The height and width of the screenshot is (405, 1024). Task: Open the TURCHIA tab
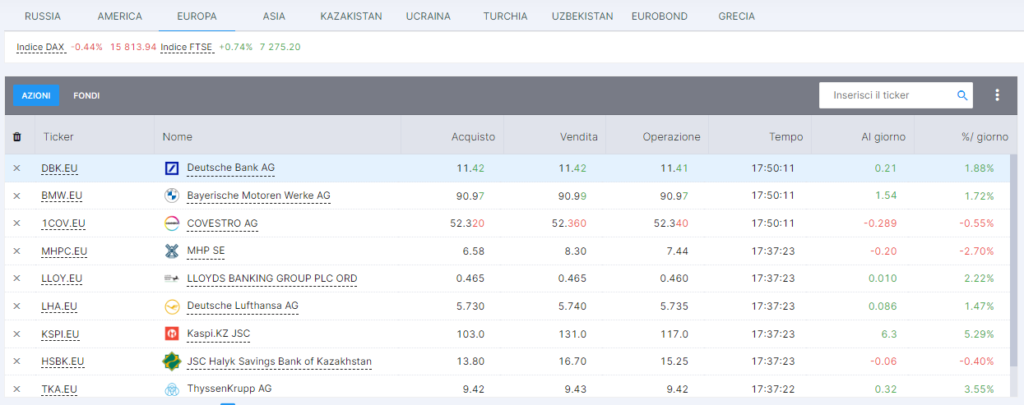(x=505, y=16)
